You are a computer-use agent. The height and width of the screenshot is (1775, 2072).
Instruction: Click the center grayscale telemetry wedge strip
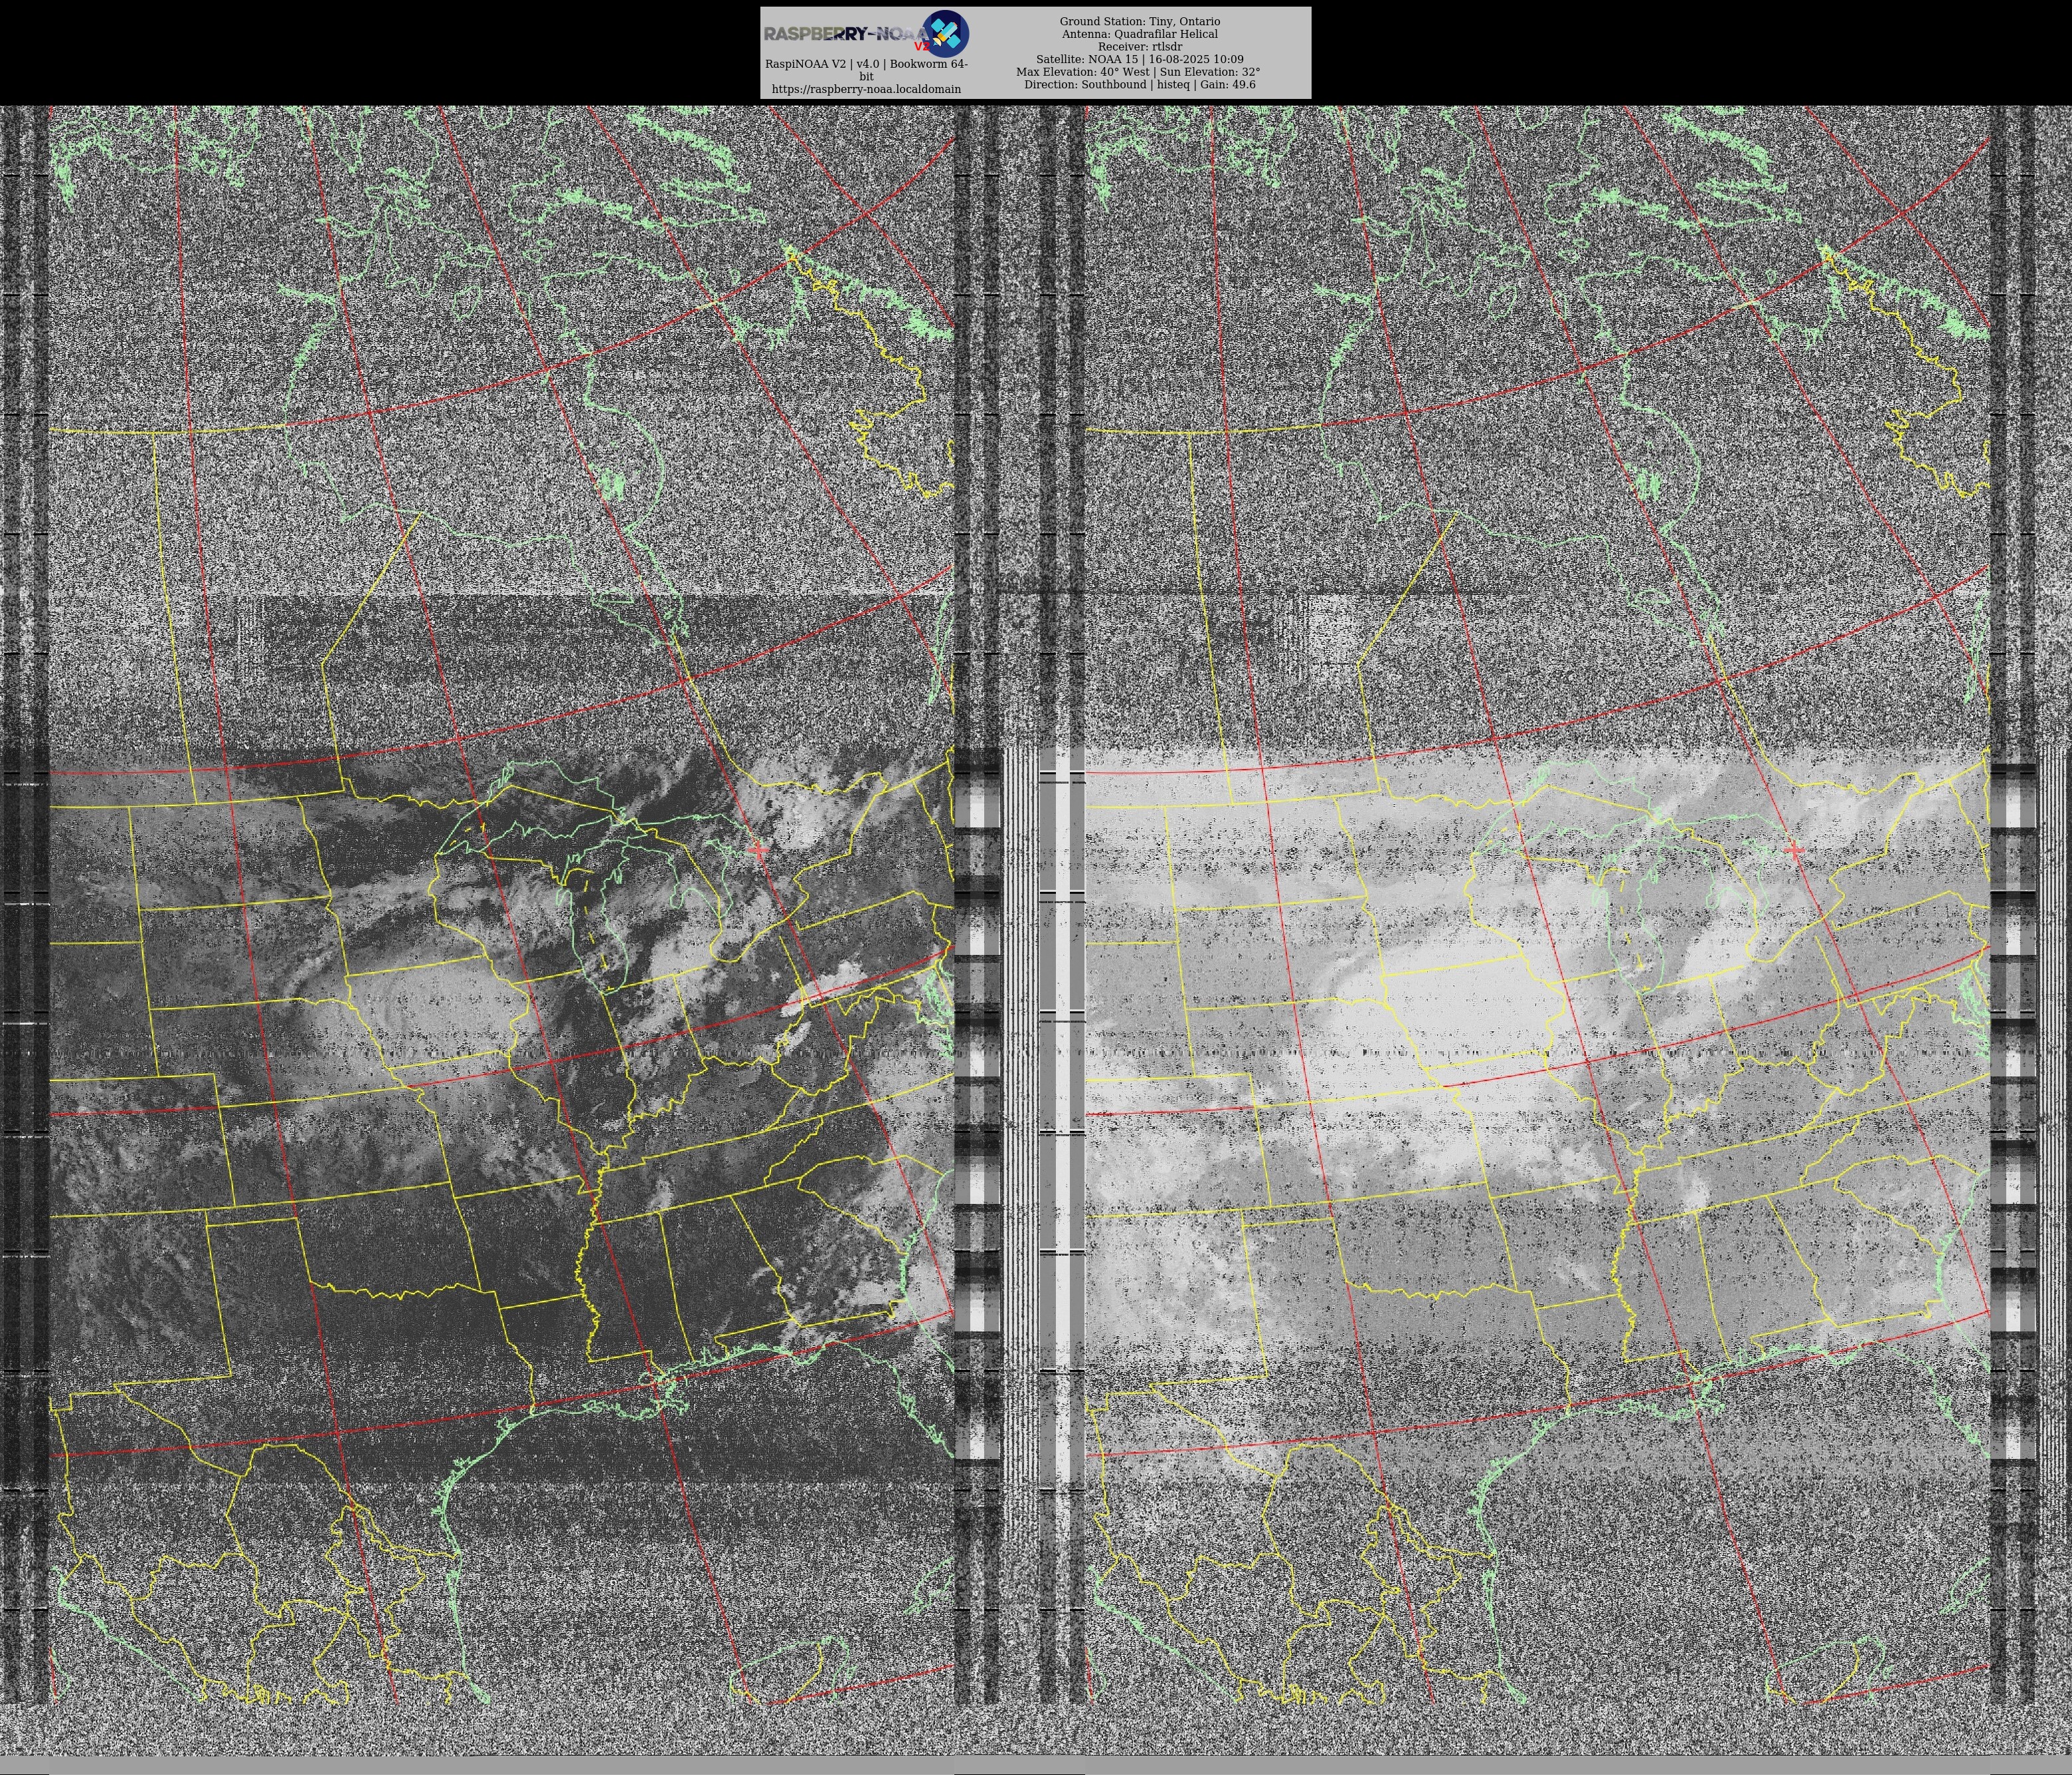click(x=977, y=1100)
